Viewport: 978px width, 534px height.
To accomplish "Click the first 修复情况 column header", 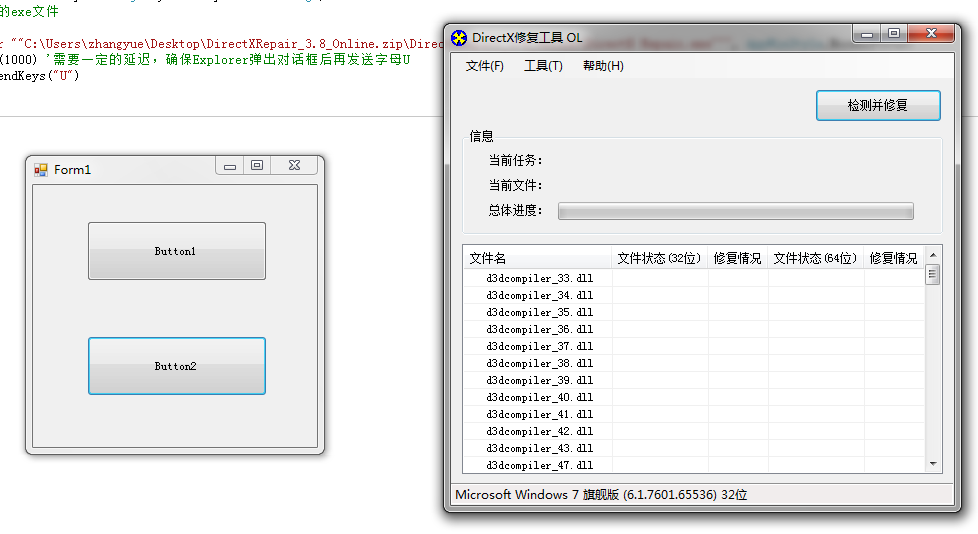I will click(x=738, y=258).
